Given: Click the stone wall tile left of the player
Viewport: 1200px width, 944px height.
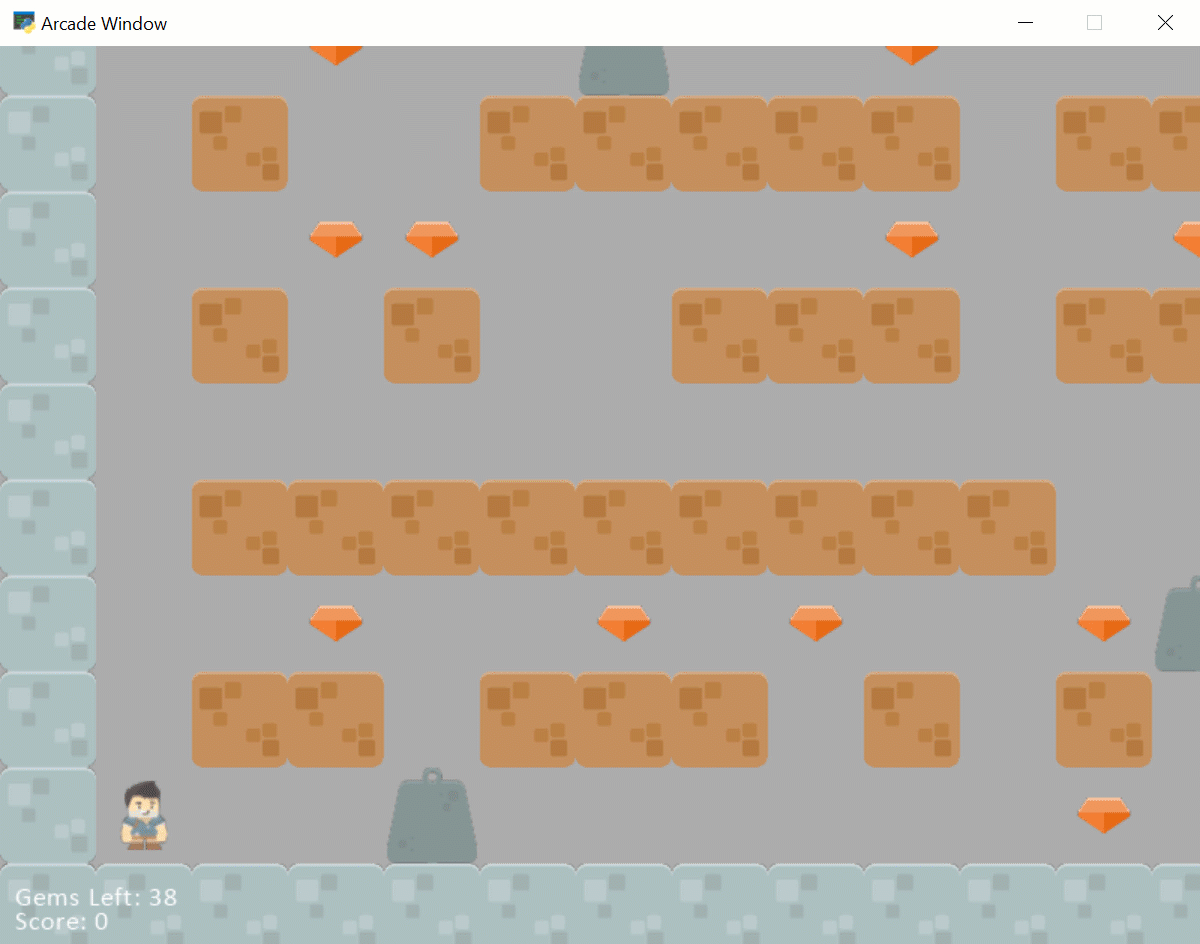Looking at the screenshot, I should coord(48,815).
